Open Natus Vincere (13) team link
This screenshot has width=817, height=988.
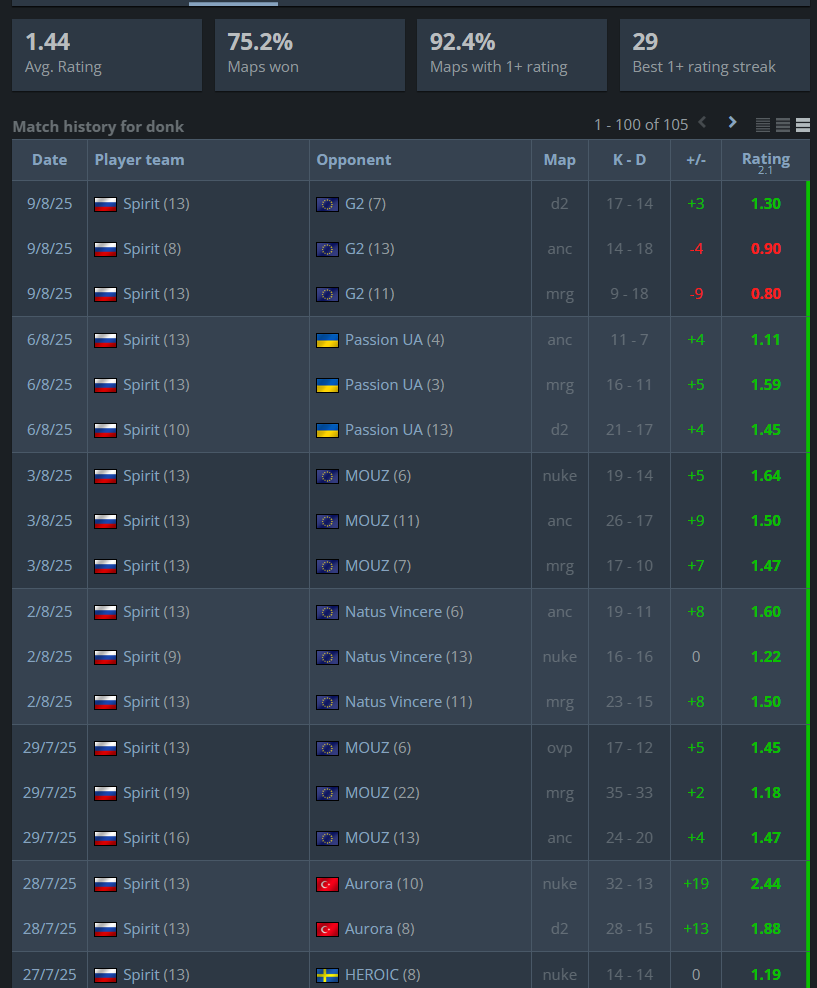click(x=409, y=657)
